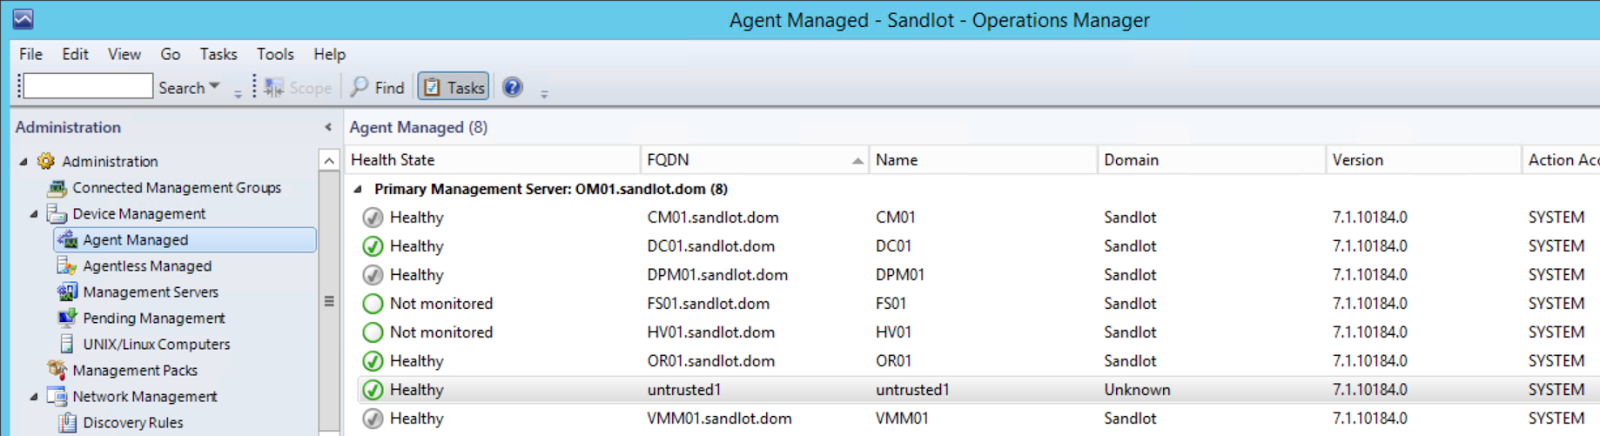The image size is (1600, 436).
Task: Click health state icon for DC01.sandlot.dom
Action: pos(373,246)
